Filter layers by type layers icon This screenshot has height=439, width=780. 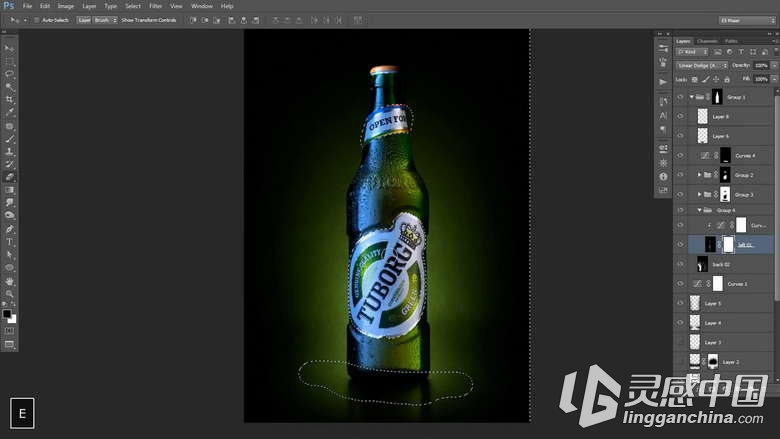[x=741, y=52]
